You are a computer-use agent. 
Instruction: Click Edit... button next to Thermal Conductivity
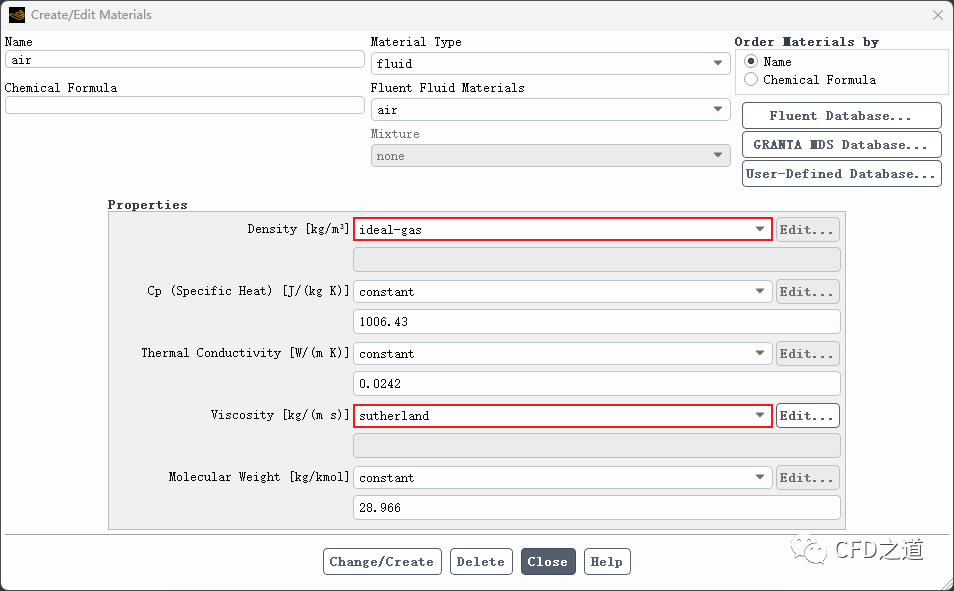[x=807, y=354]
